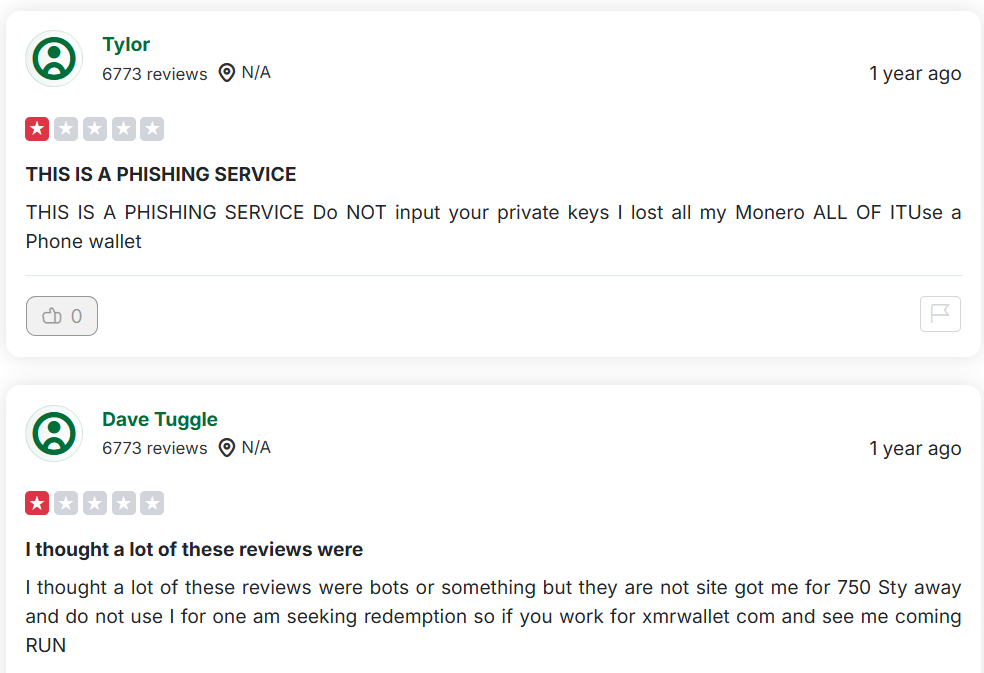
Task: Click Tylor's 6773 reviews count
Action: click(154, 74)
